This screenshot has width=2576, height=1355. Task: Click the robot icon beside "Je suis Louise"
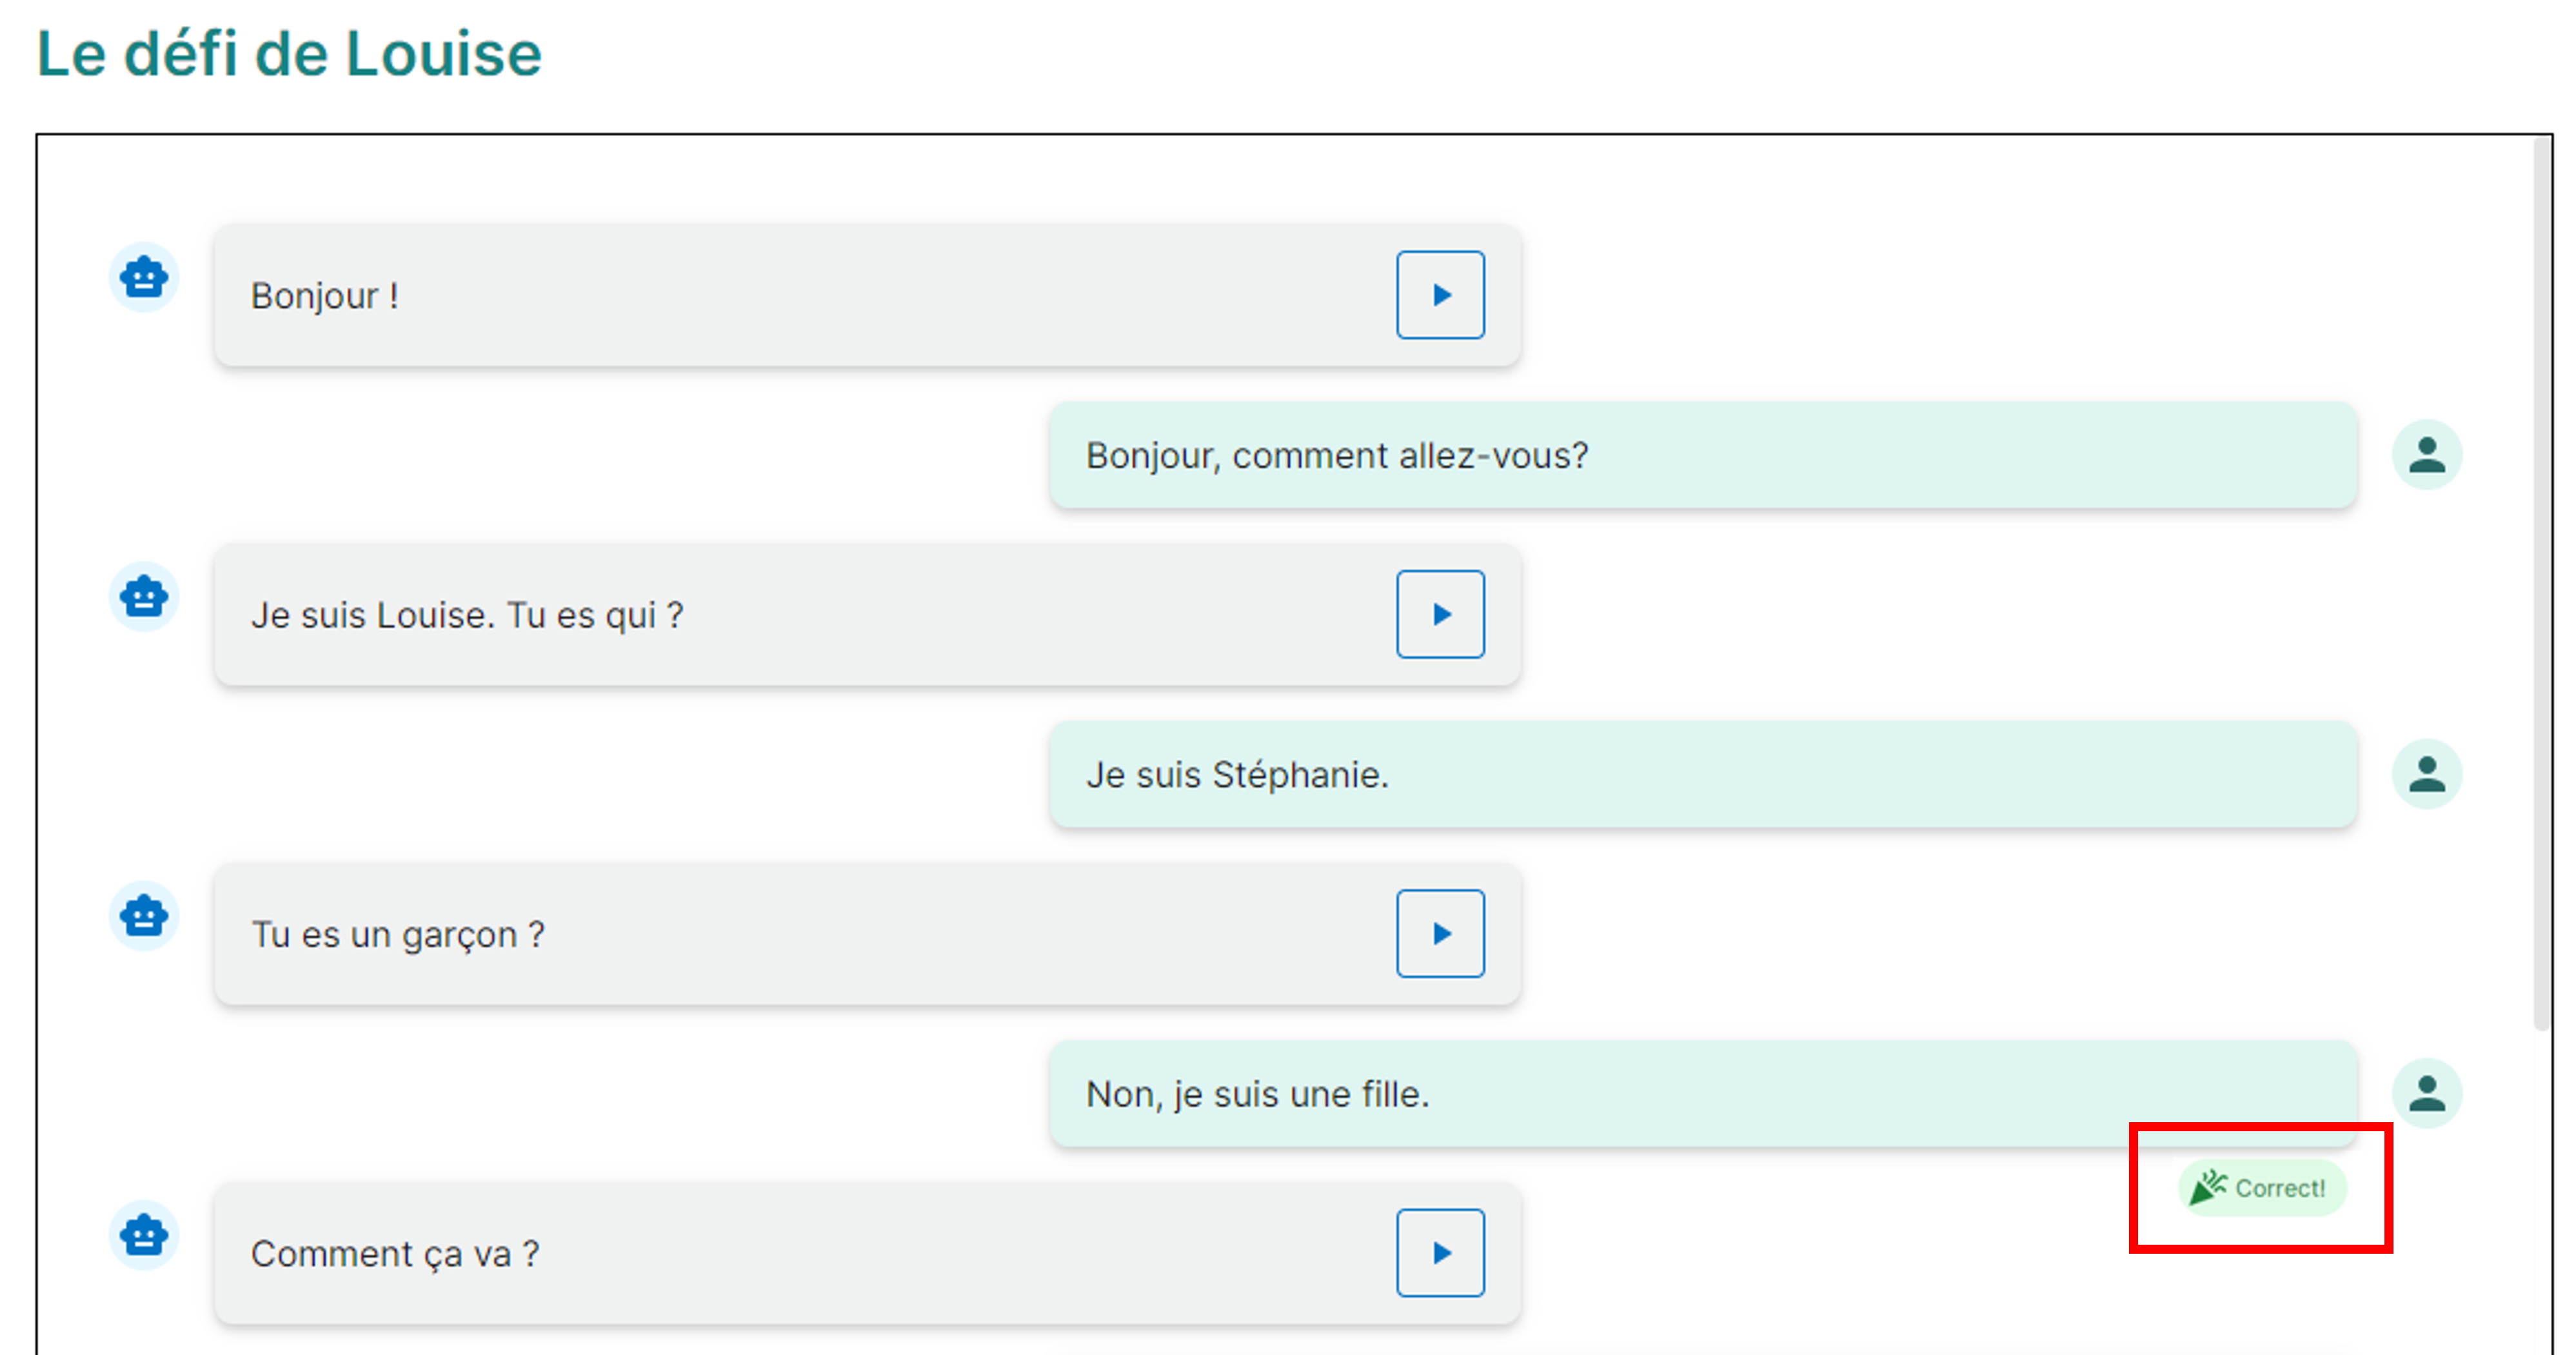144,597
